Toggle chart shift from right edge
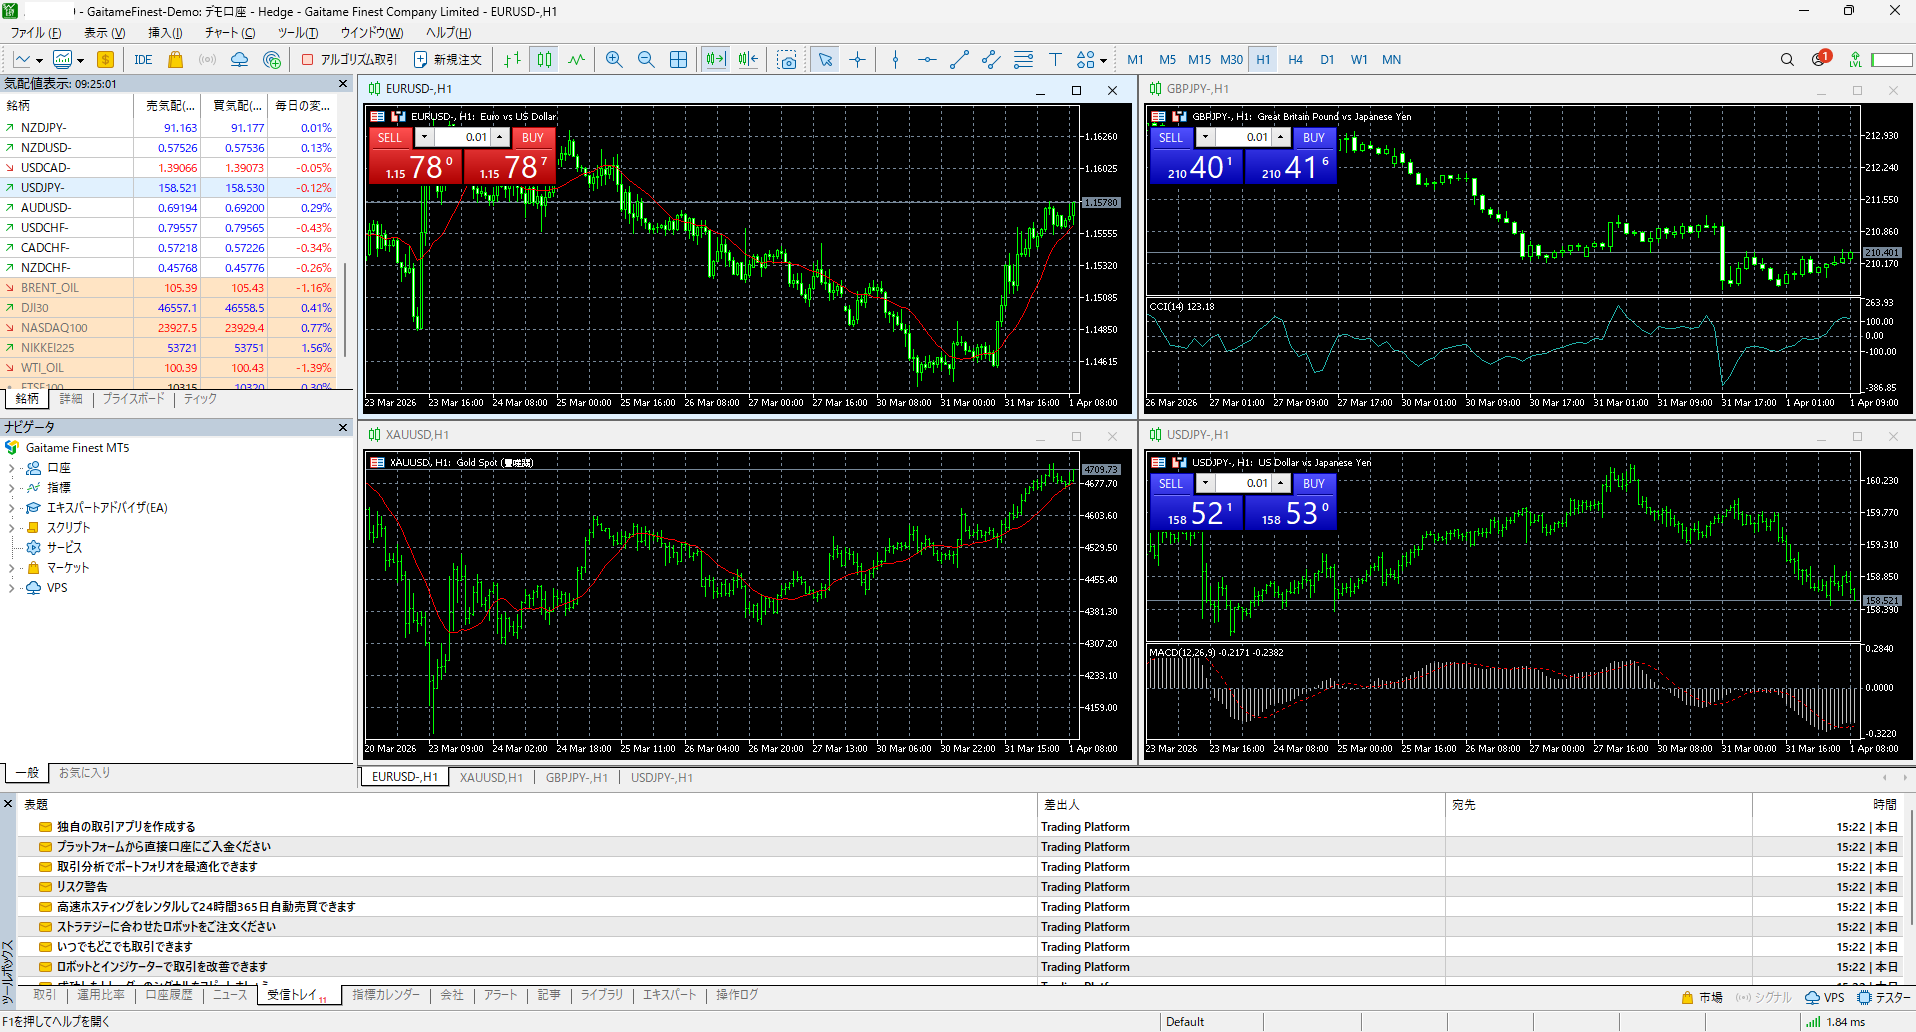 [x=748, y=60]
